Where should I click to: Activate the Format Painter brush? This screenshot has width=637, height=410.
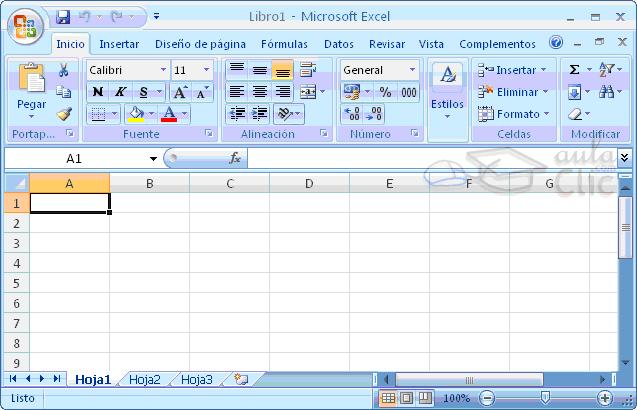point(64,114)
